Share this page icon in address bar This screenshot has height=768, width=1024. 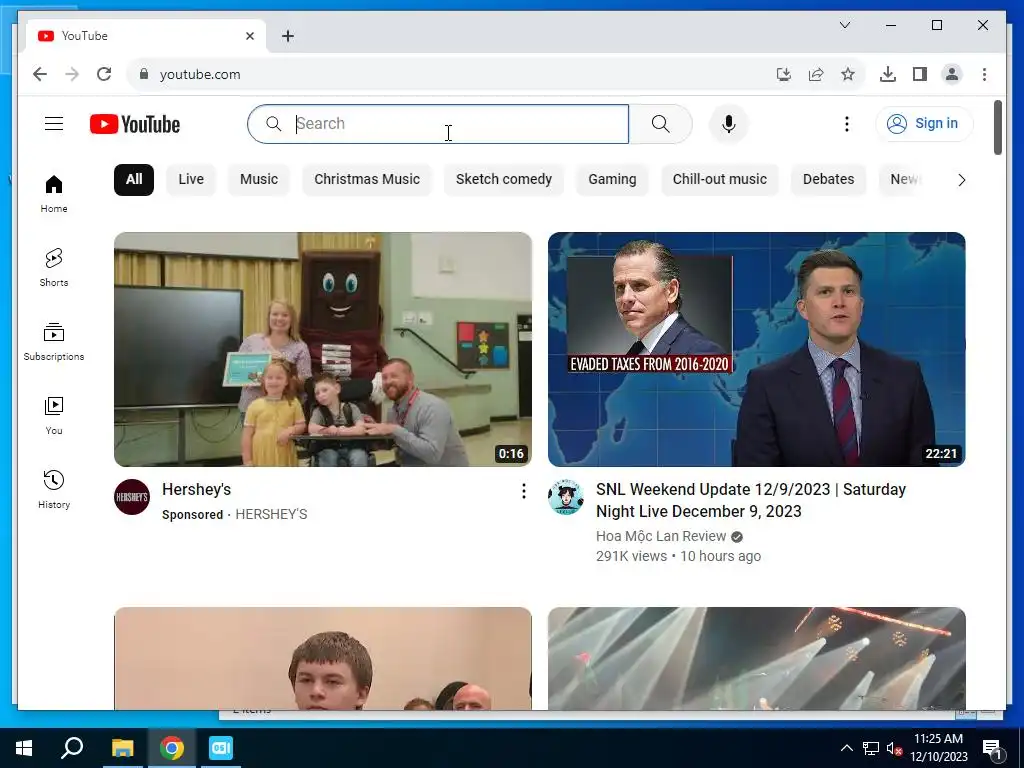coord(816,74)
